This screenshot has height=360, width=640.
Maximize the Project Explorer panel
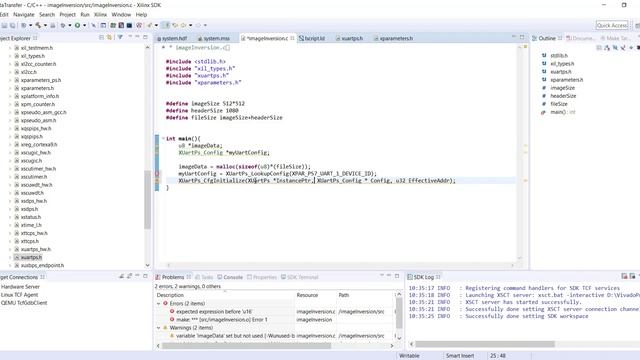145,37
